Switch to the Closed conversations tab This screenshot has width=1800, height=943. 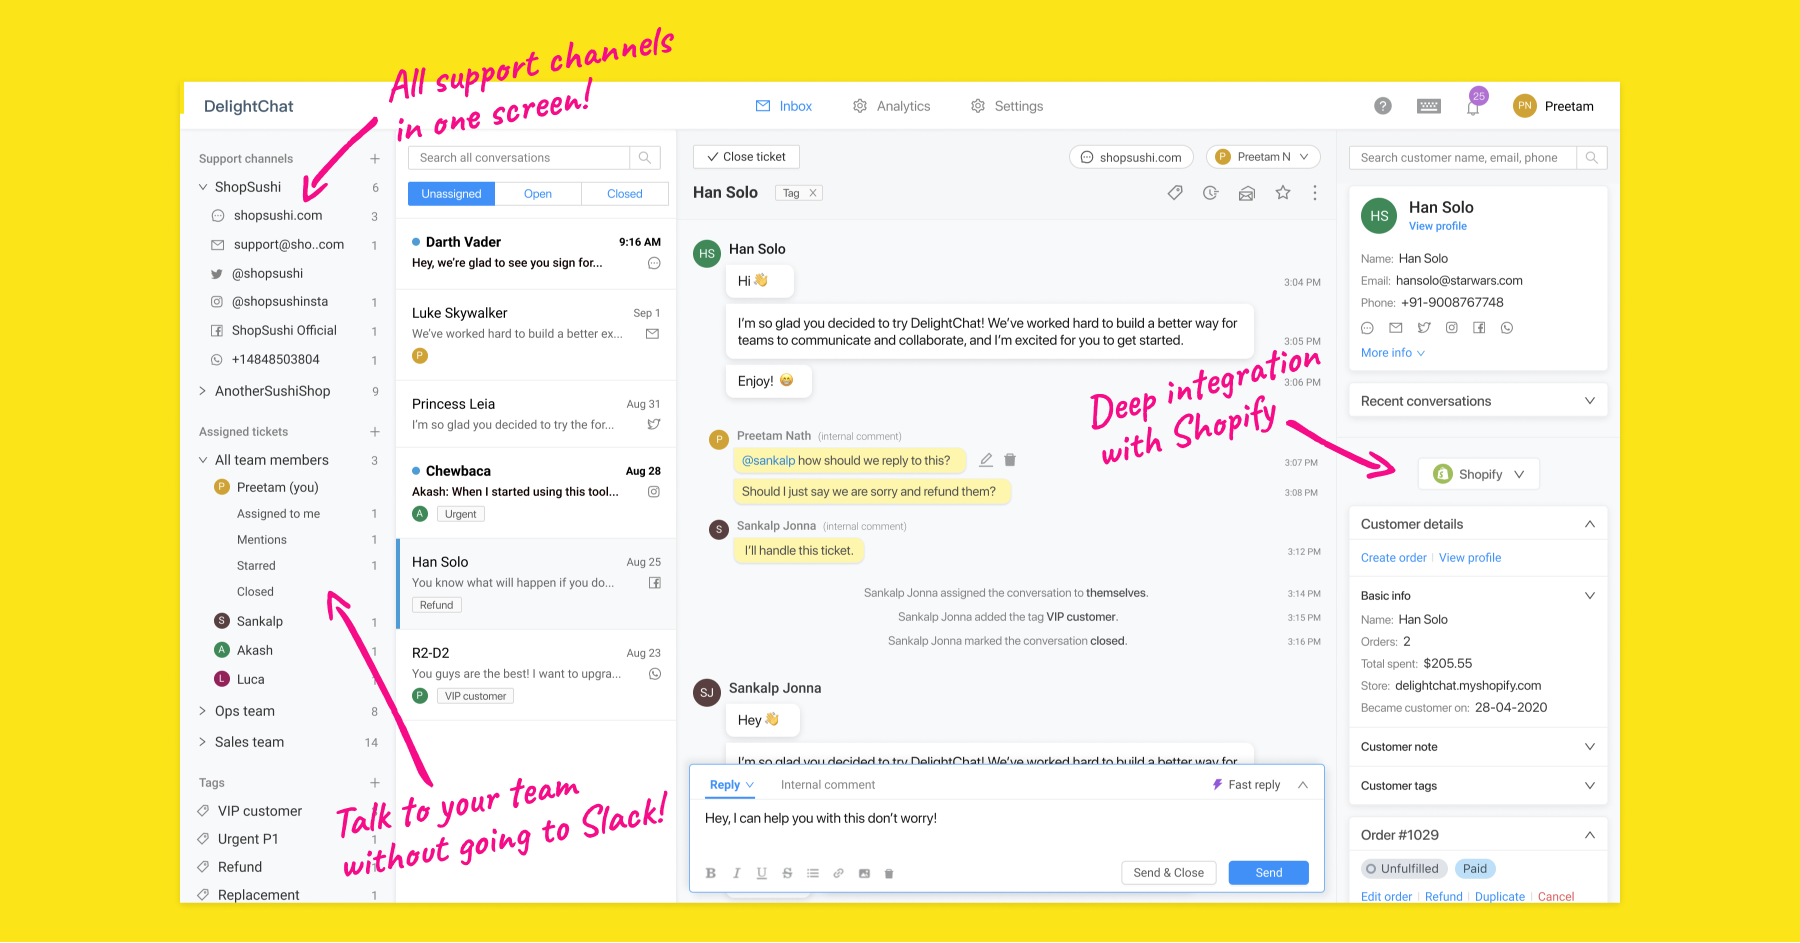click(624, 193)
